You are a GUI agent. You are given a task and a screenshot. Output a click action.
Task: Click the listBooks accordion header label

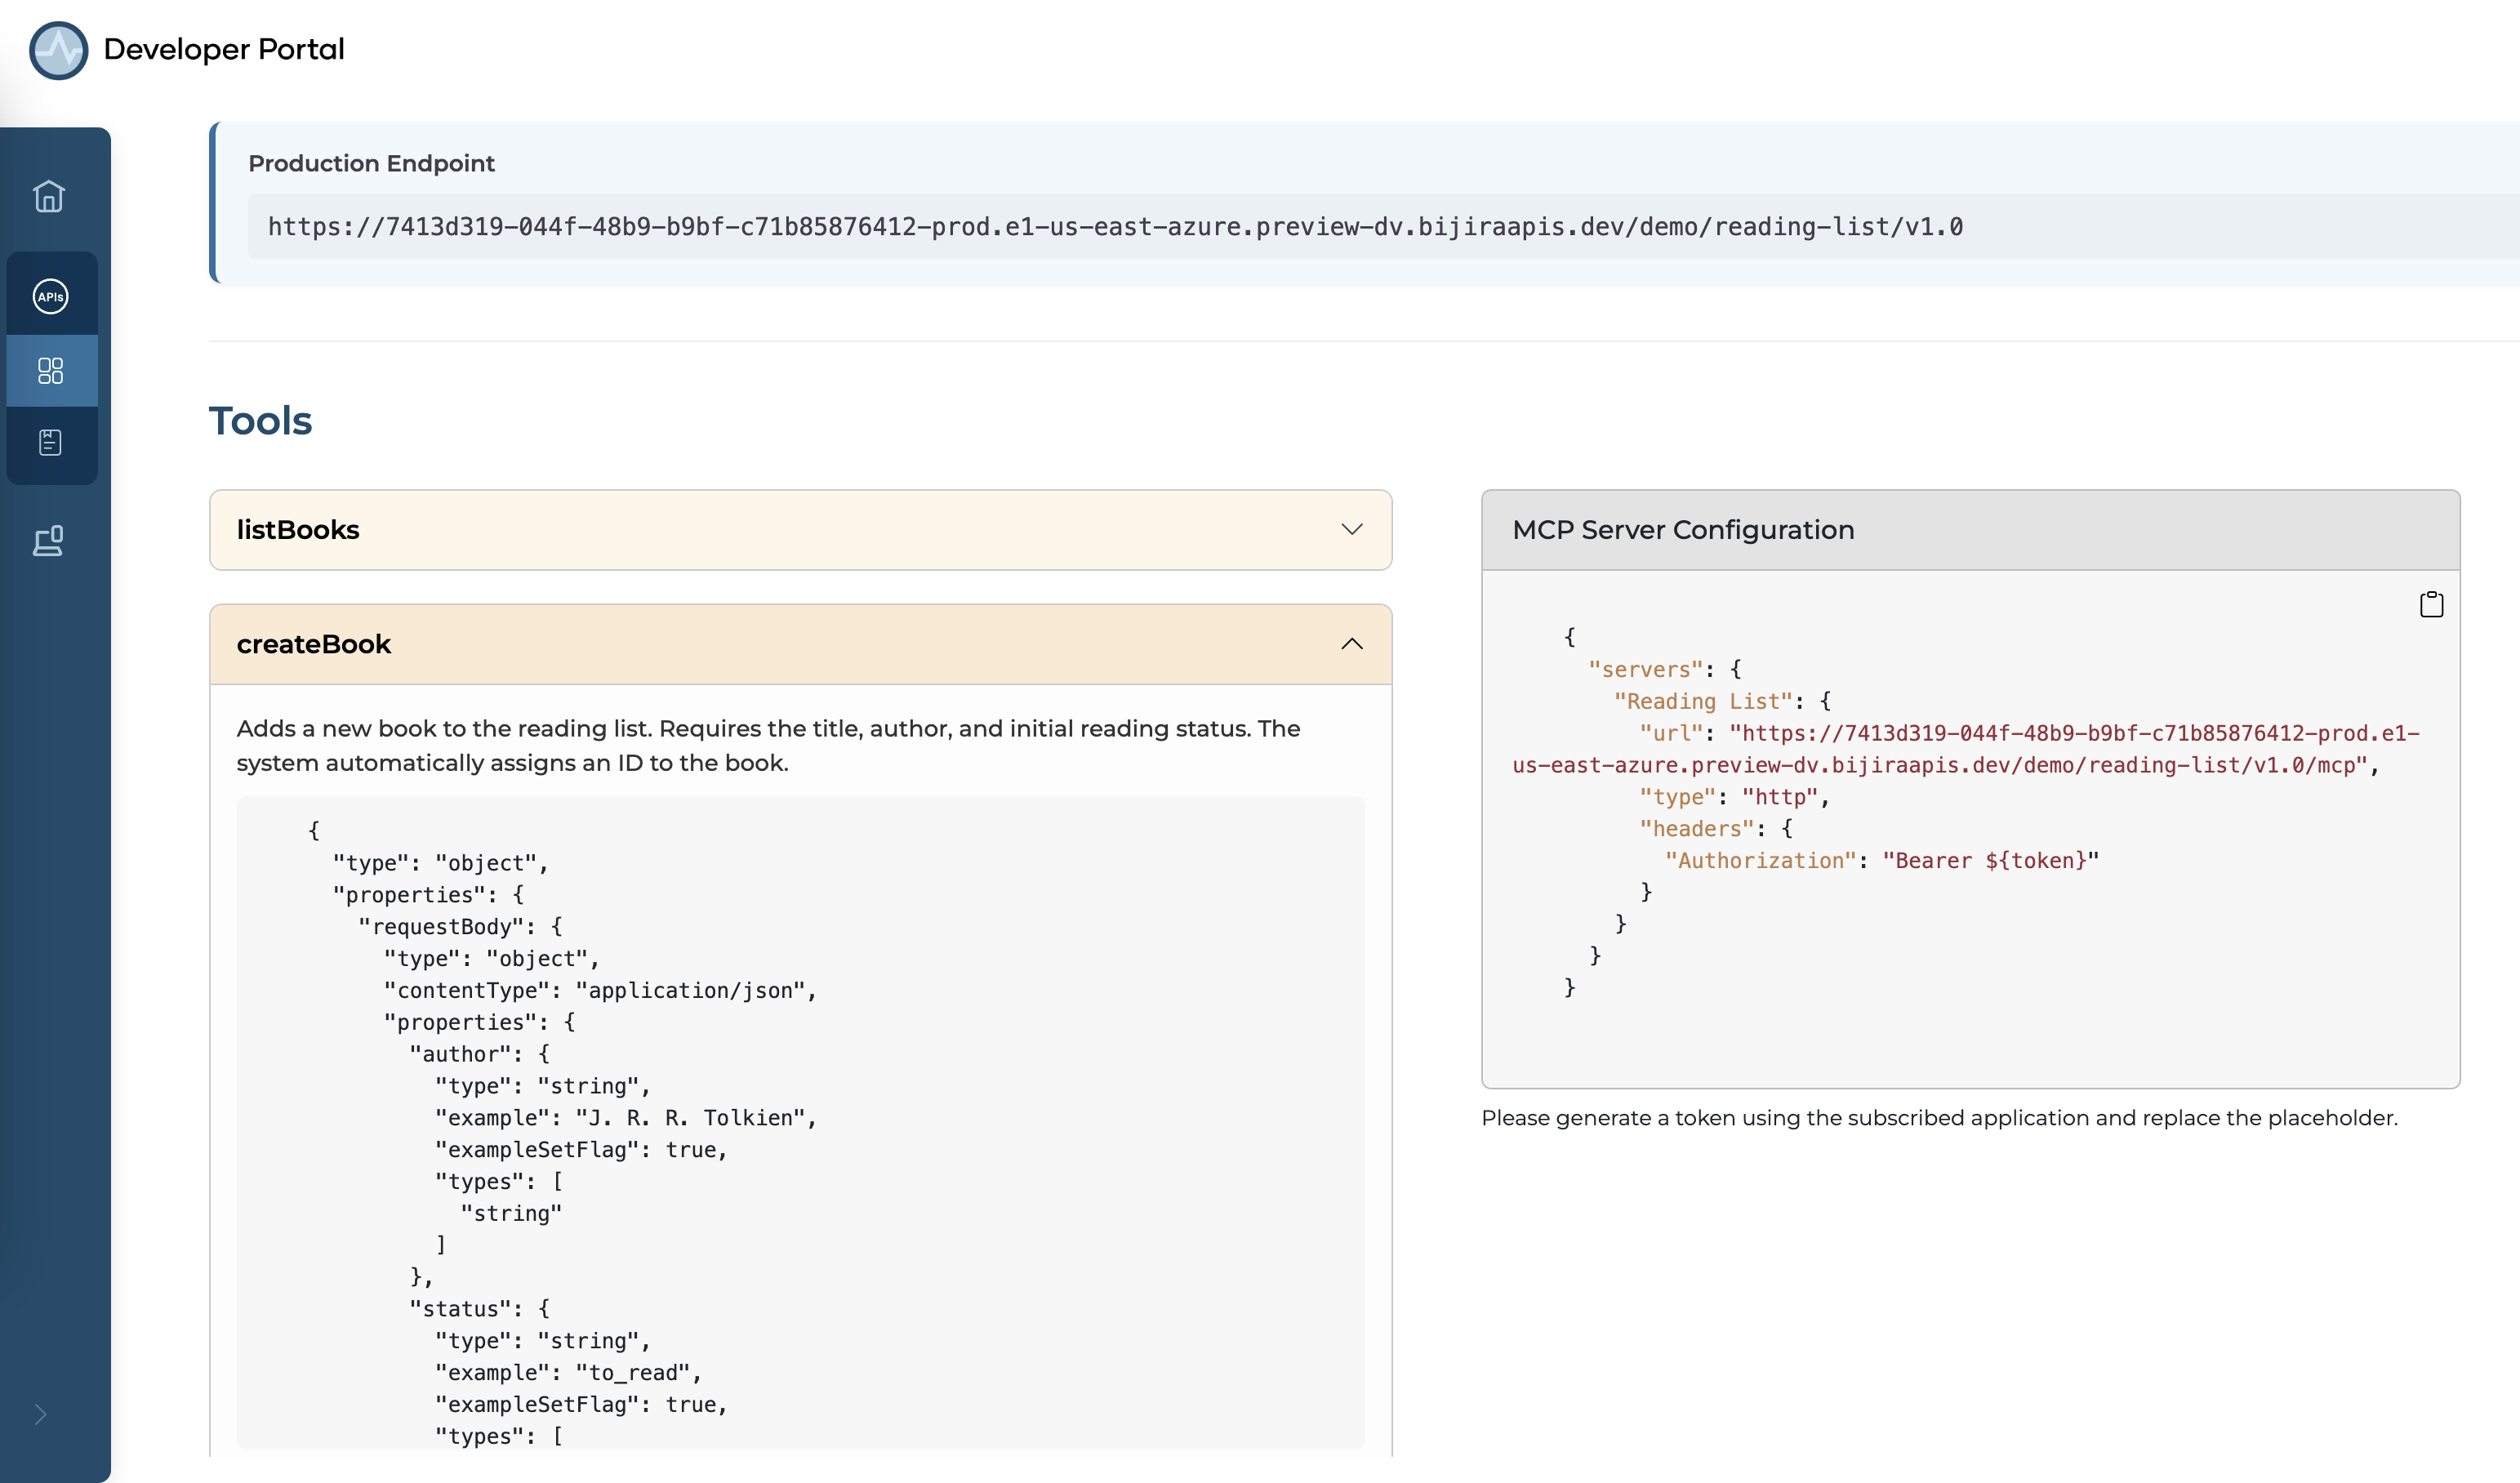[298, 530]
